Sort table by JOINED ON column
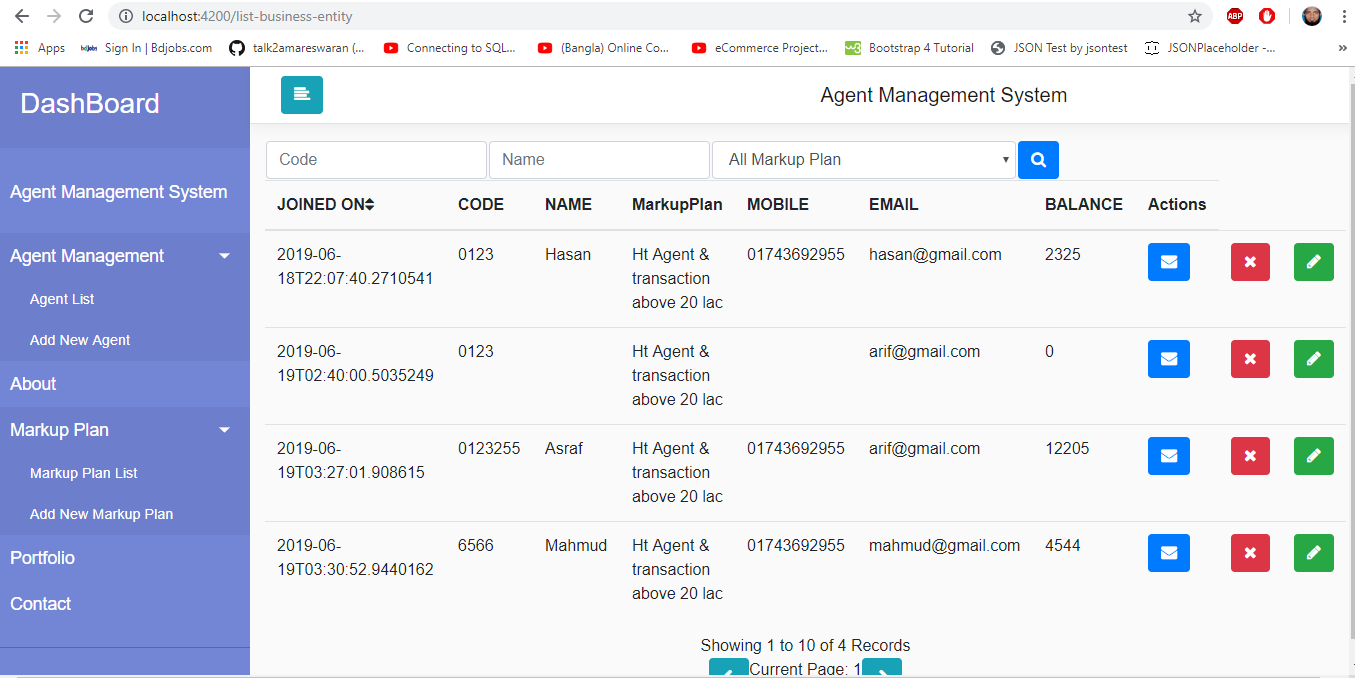 point(325,204)
